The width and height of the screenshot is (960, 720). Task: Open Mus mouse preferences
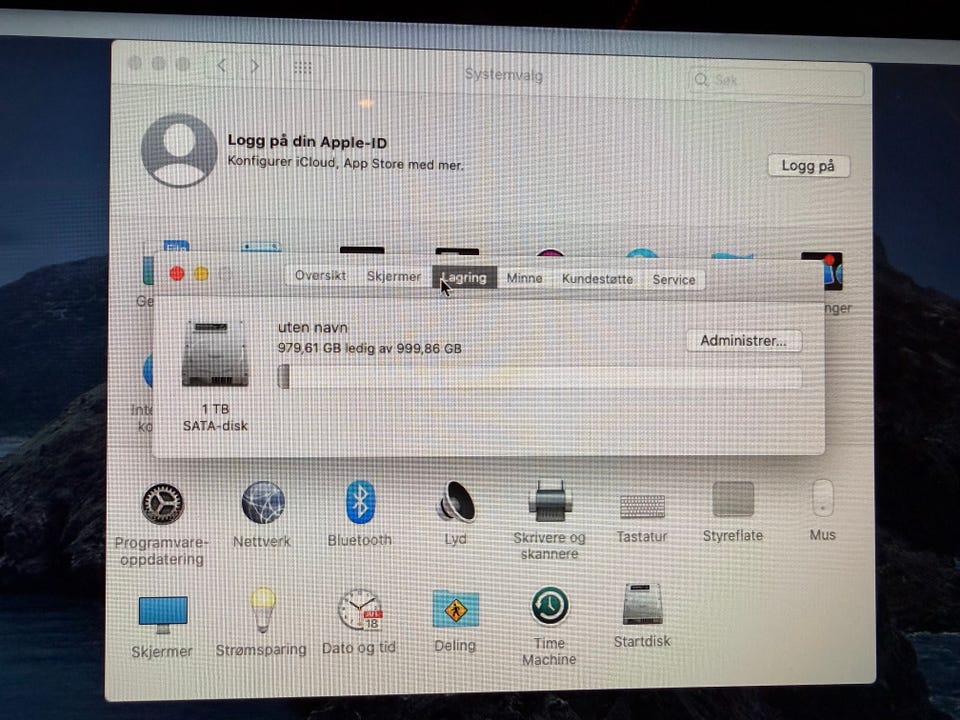822,498
